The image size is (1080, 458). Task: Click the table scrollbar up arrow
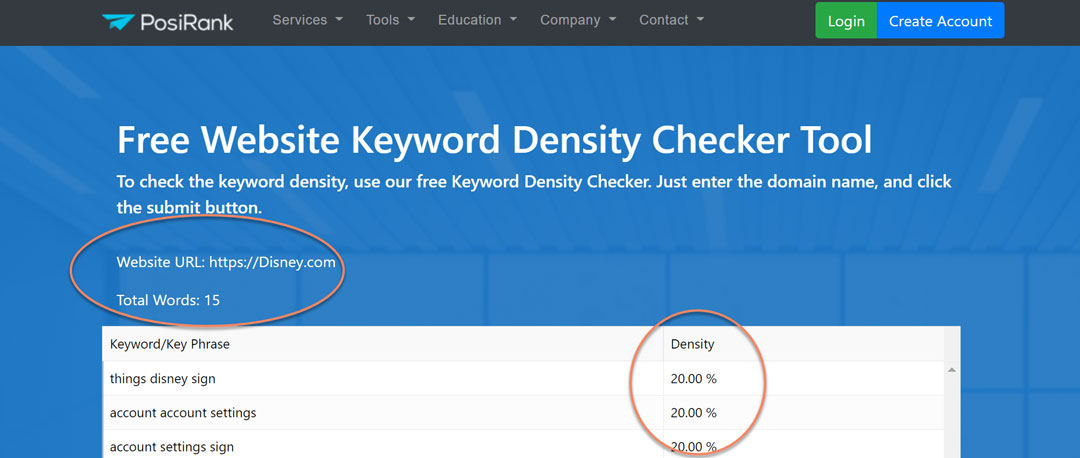(951, 370)
